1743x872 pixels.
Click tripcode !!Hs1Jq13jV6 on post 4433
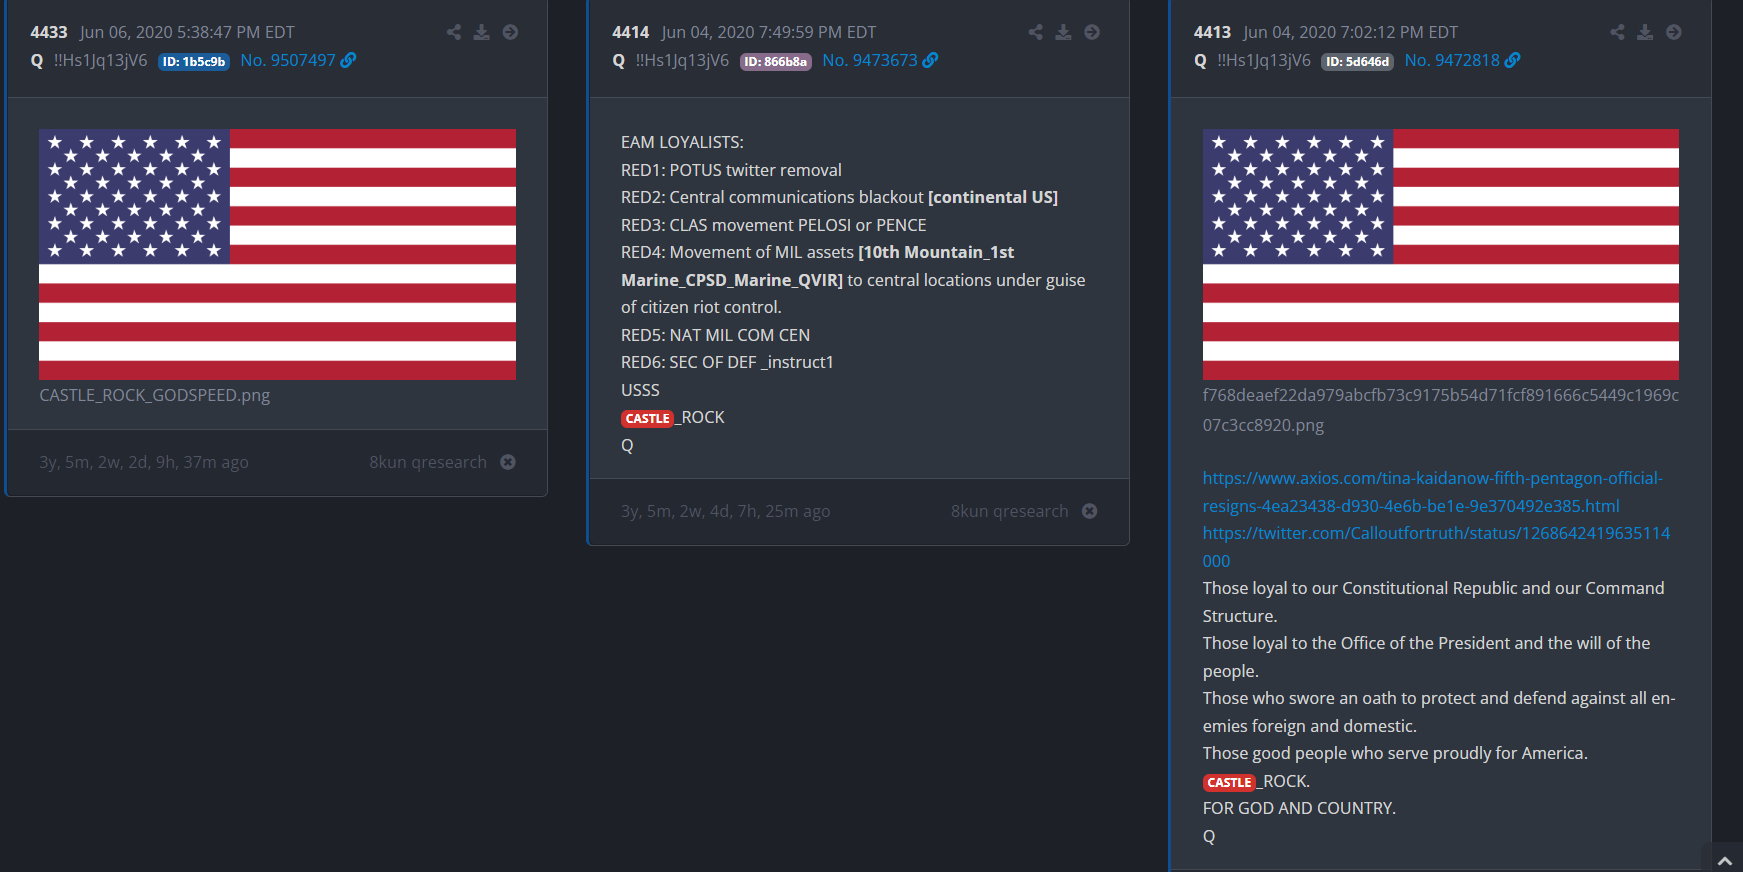(100, 60)
